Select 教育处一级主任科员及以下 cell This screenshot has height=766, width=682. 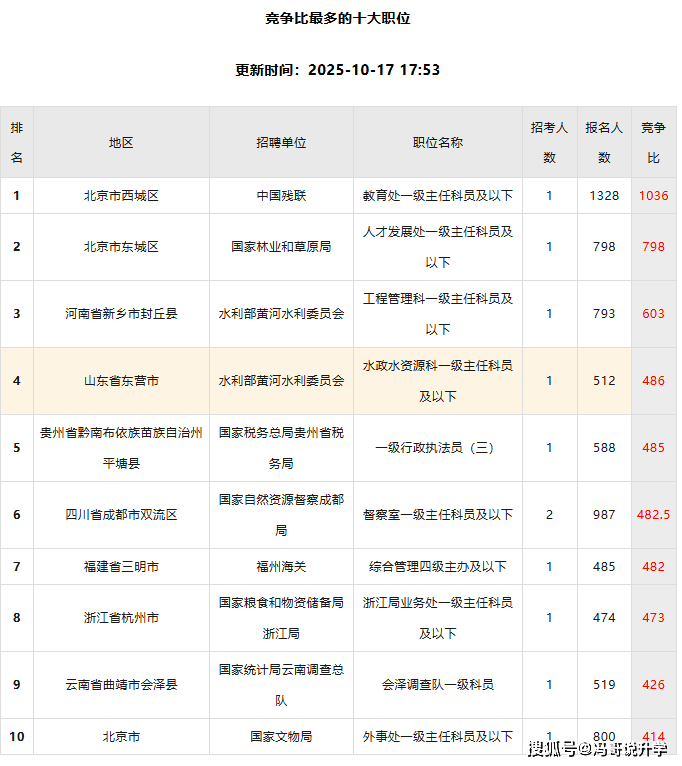(438, 196)
